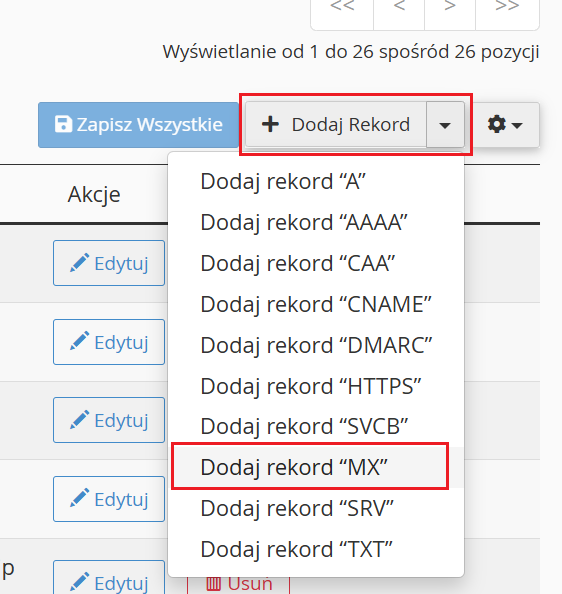Click the first row Edytuj button
Screen dimensions: 562x594
pyautogui.click(x=109, y=263)
